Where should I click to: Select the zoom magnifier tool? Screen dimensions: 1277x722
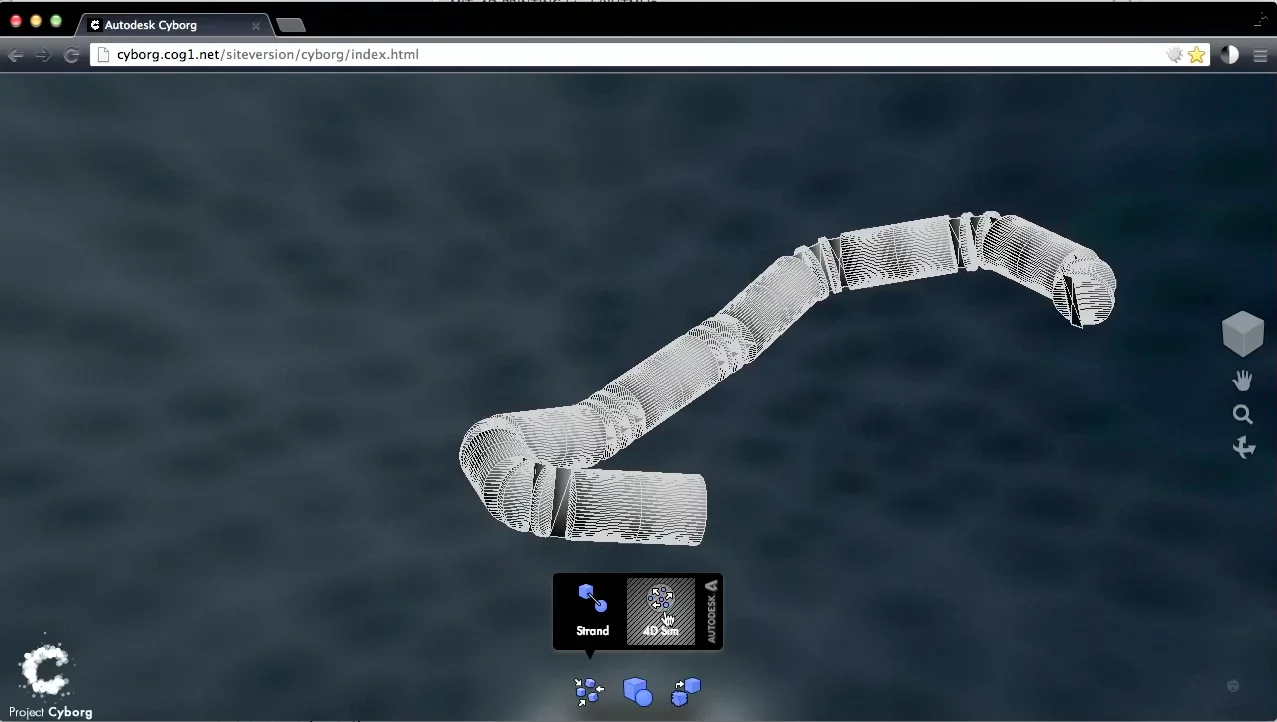[1242, 413]
